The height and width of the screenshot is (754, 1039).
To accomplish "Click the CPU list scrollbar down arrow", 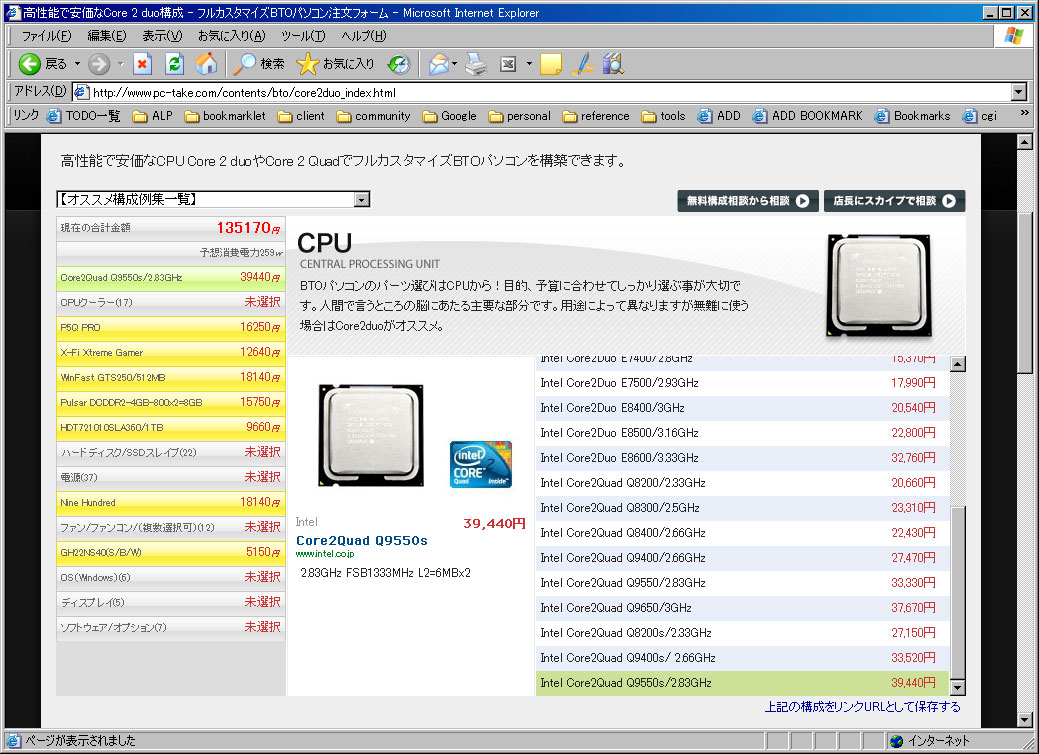I will click(x=957, y=688).
